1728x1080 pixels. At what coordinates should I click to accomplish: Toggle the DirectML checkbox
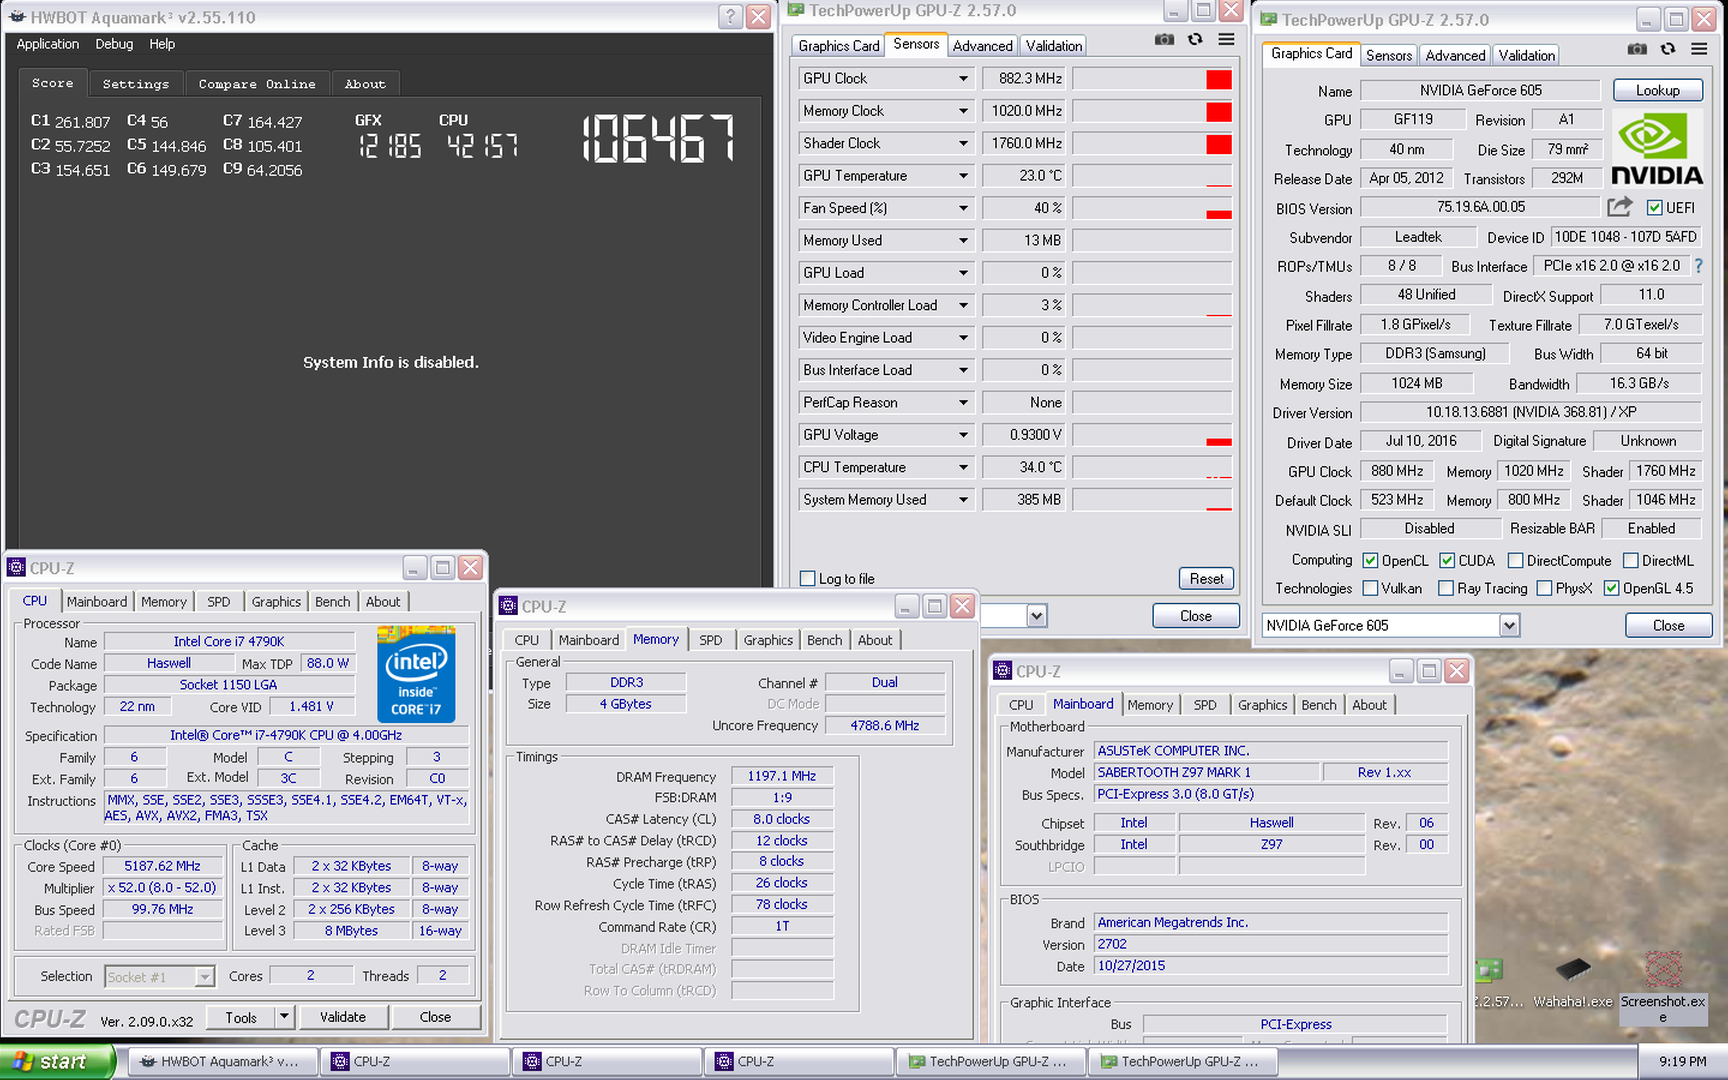(x=1630, y=561)
